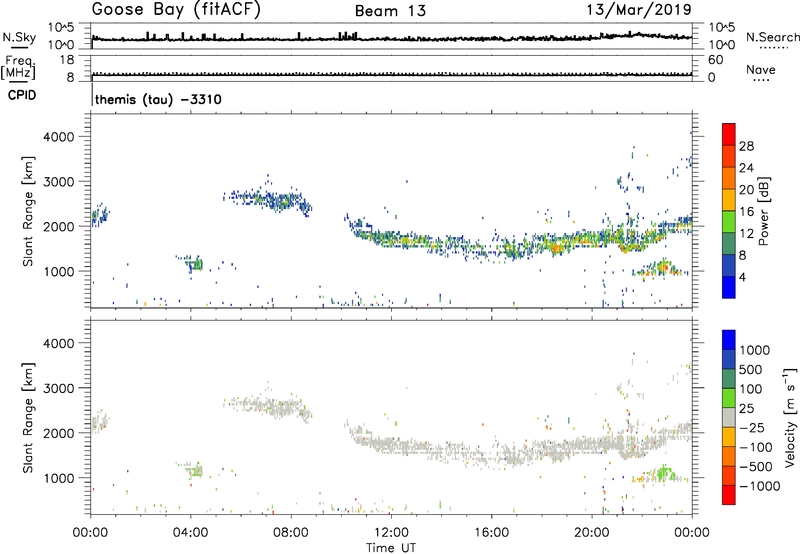Click the "08:00" time tick label
Image resolution: width=800 pixels, height=554 pixels.
(291, 533)
